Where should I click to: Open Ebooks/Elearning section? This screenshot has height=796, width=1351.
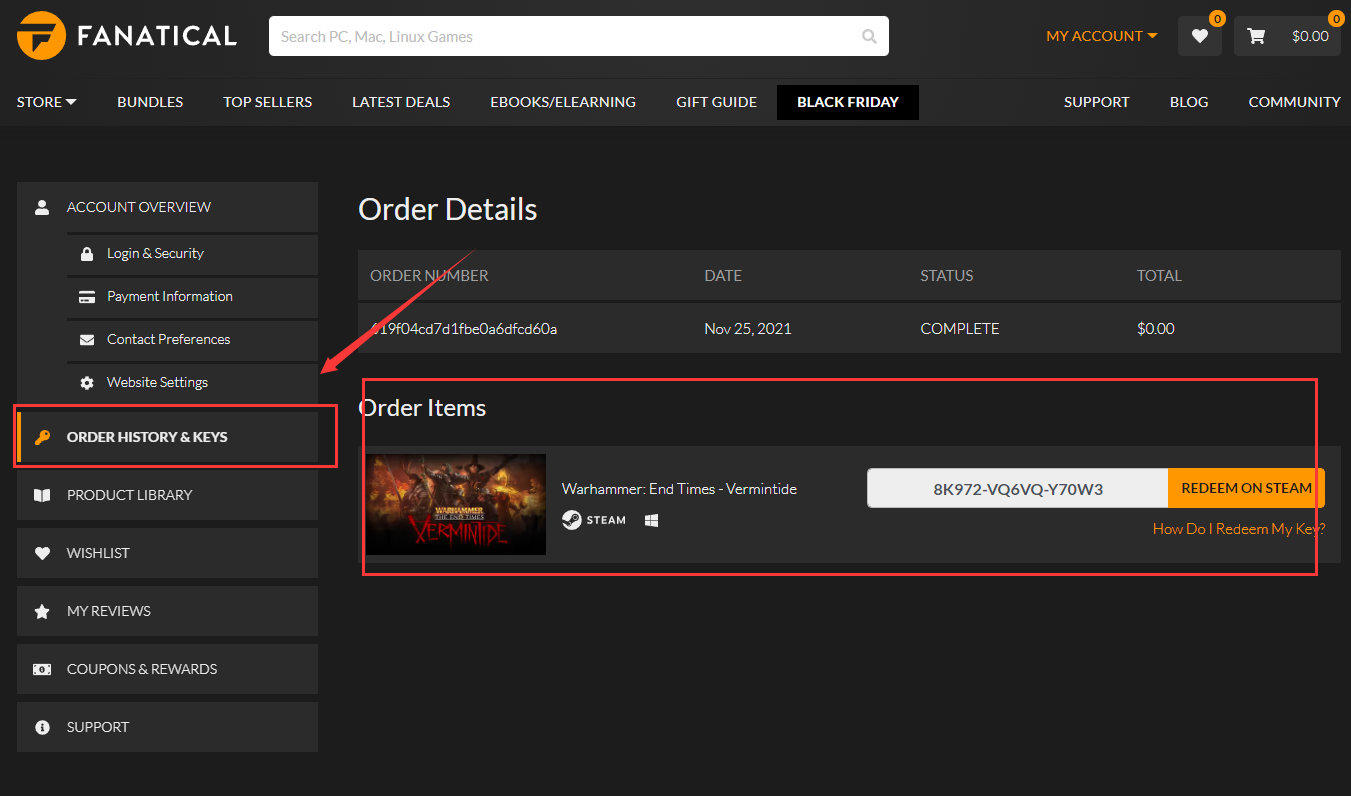pyautogui.click(x=563, y=102)
